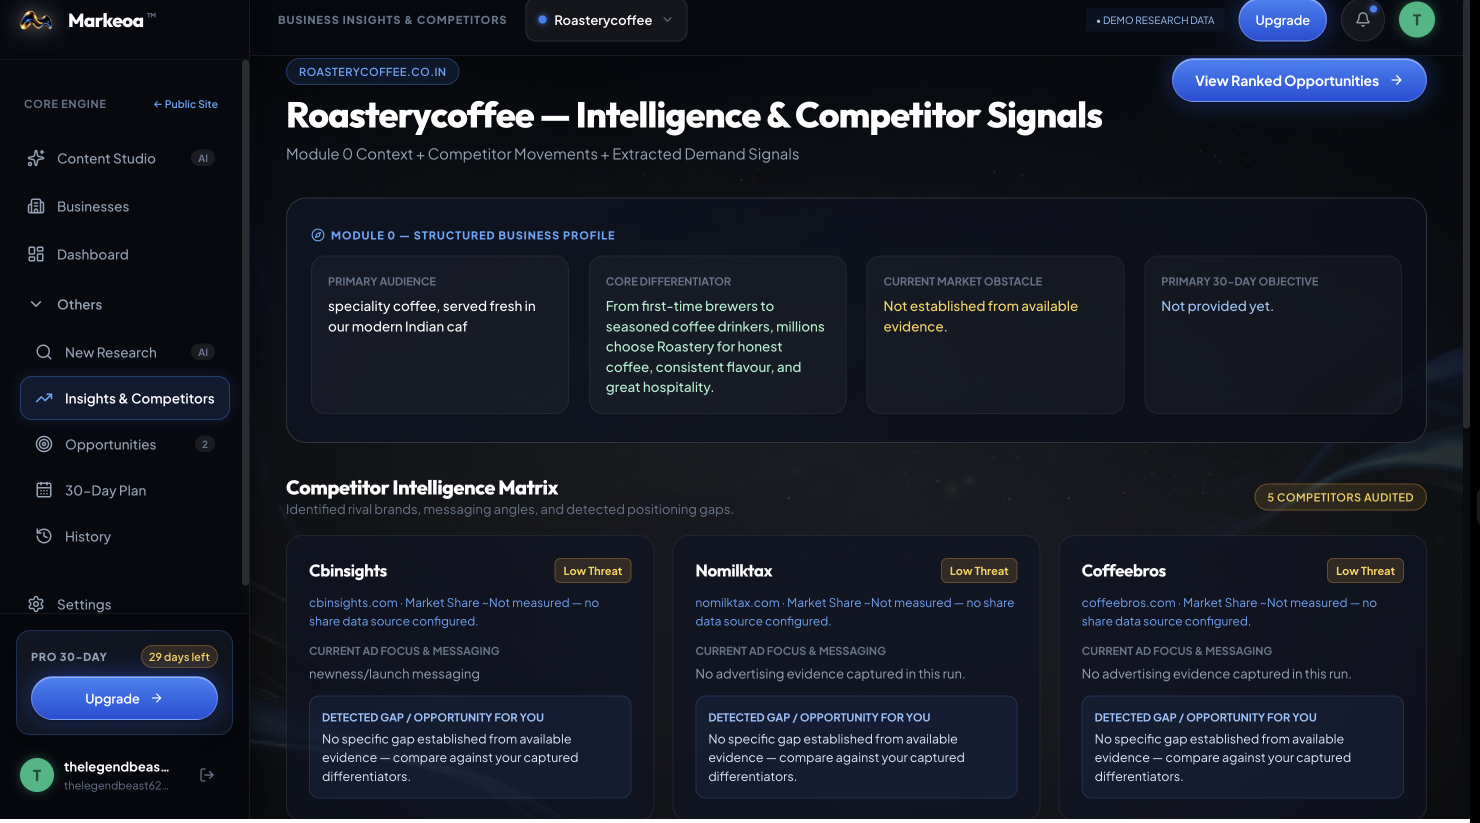Open Dashboard via its grid icon
1480x823 pixels.
point(36,254)
